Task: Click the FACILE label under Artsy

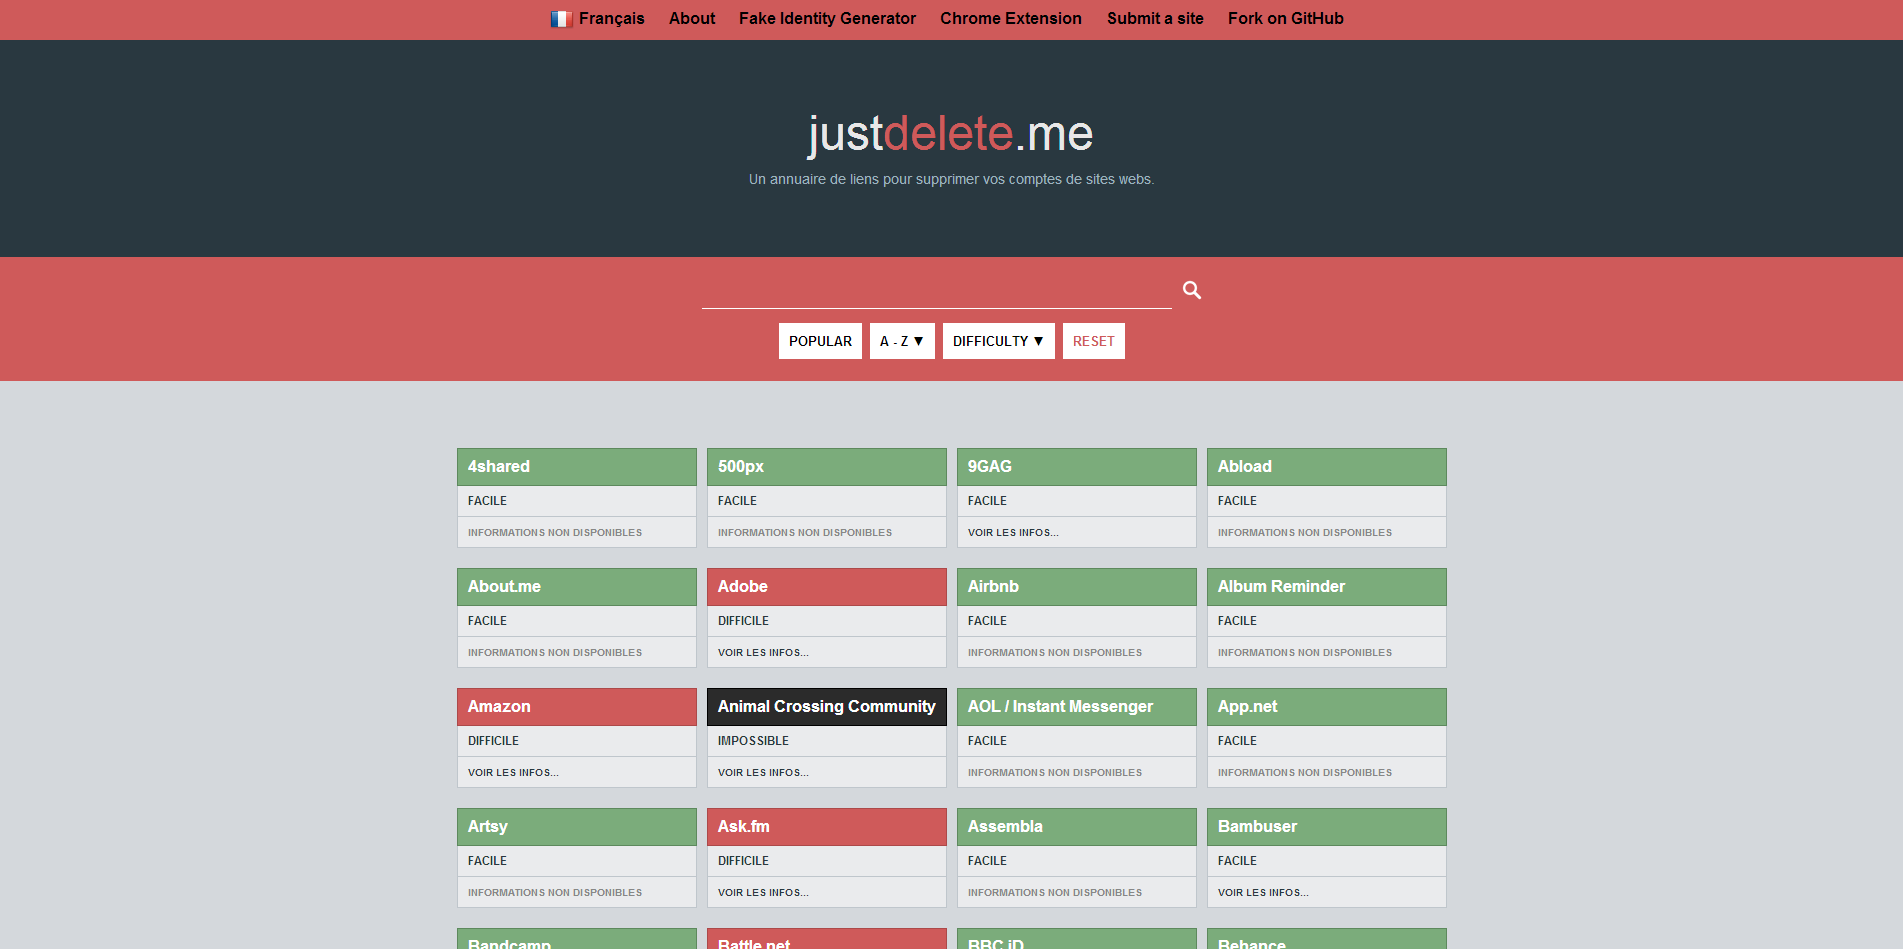Action: [x=487, y=861]
